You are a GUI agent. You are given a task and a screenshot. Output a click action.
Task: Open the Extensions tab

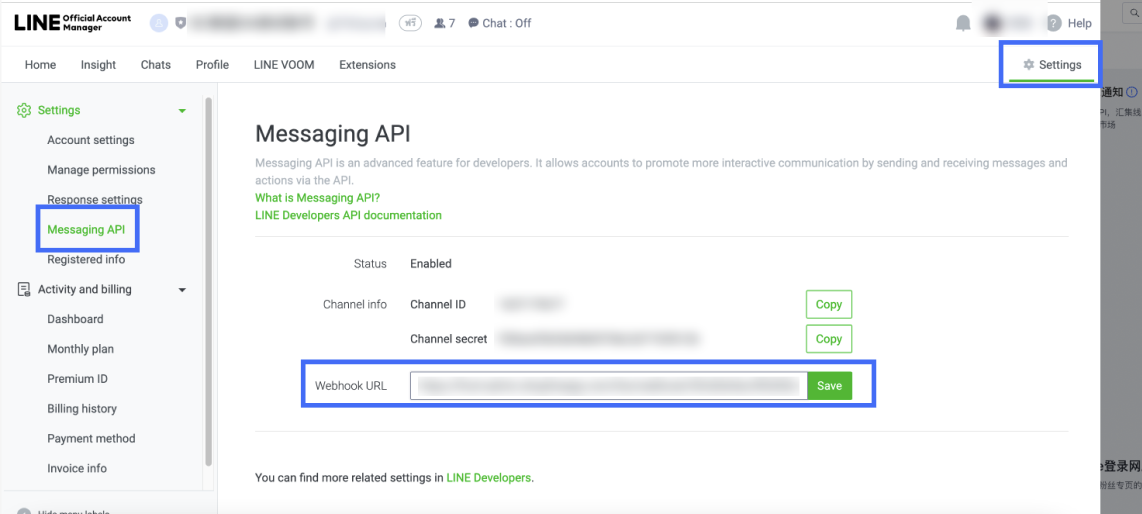[368, 65]
